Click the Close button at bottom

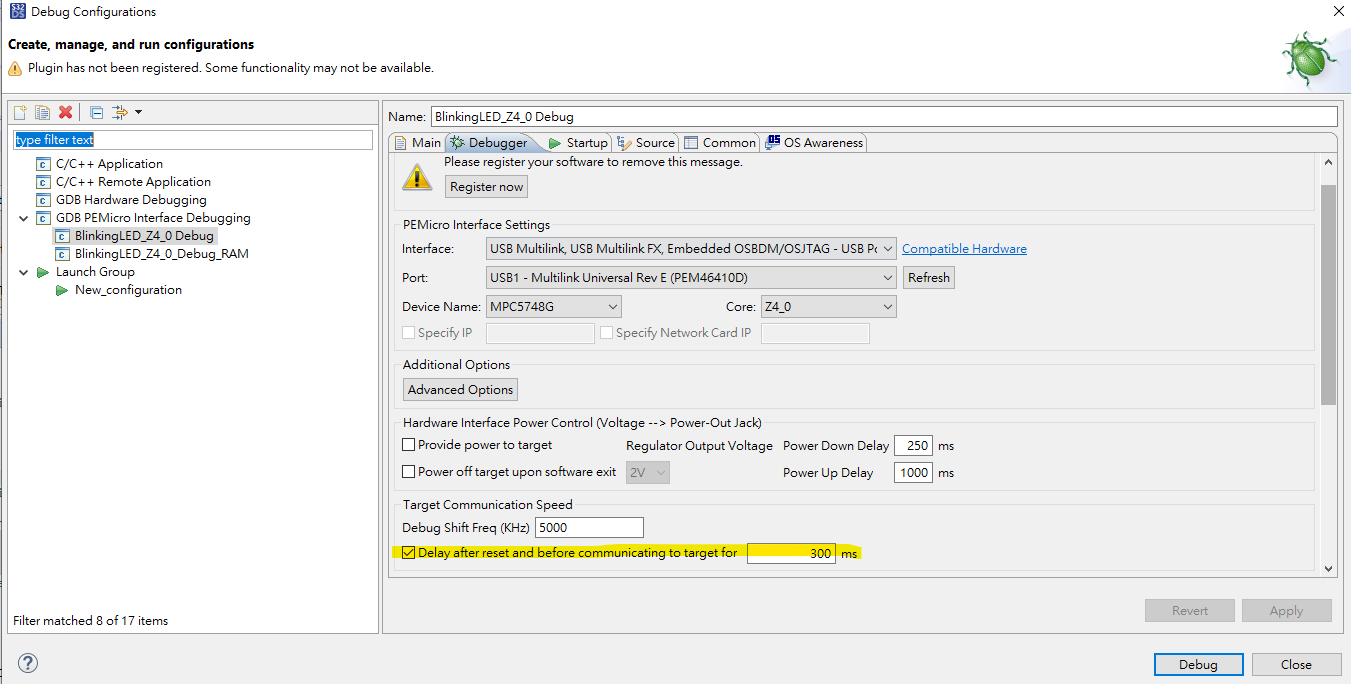tap(1296, 665)
